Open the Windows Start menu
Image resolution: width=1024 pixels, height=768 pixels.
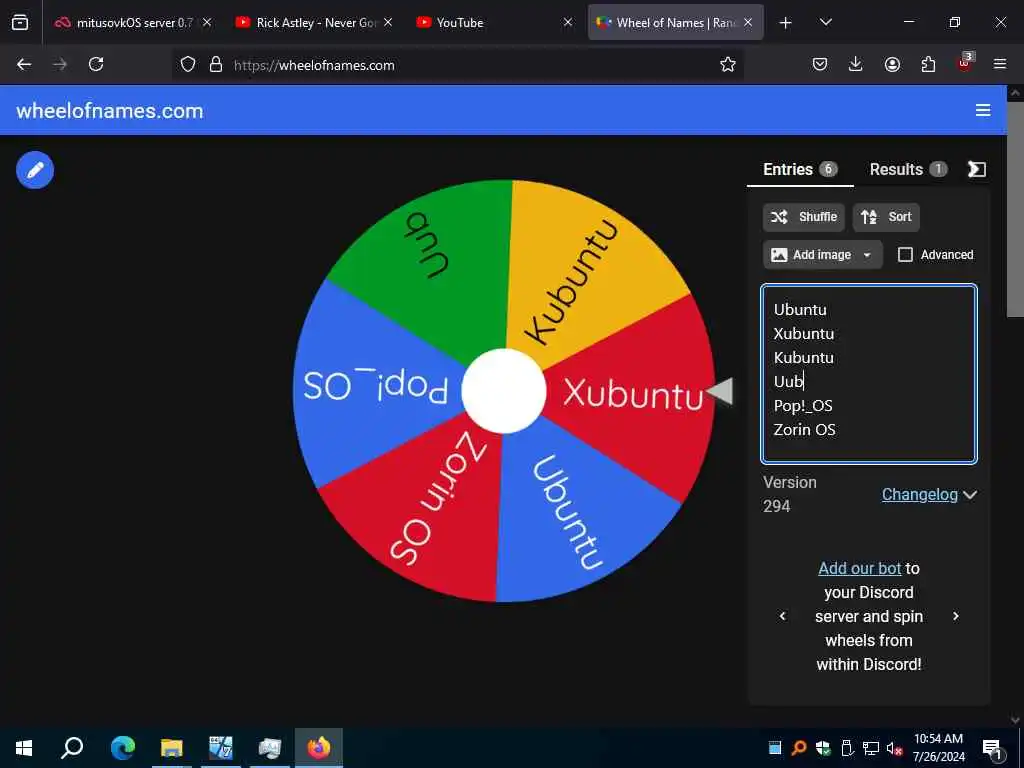24,747
